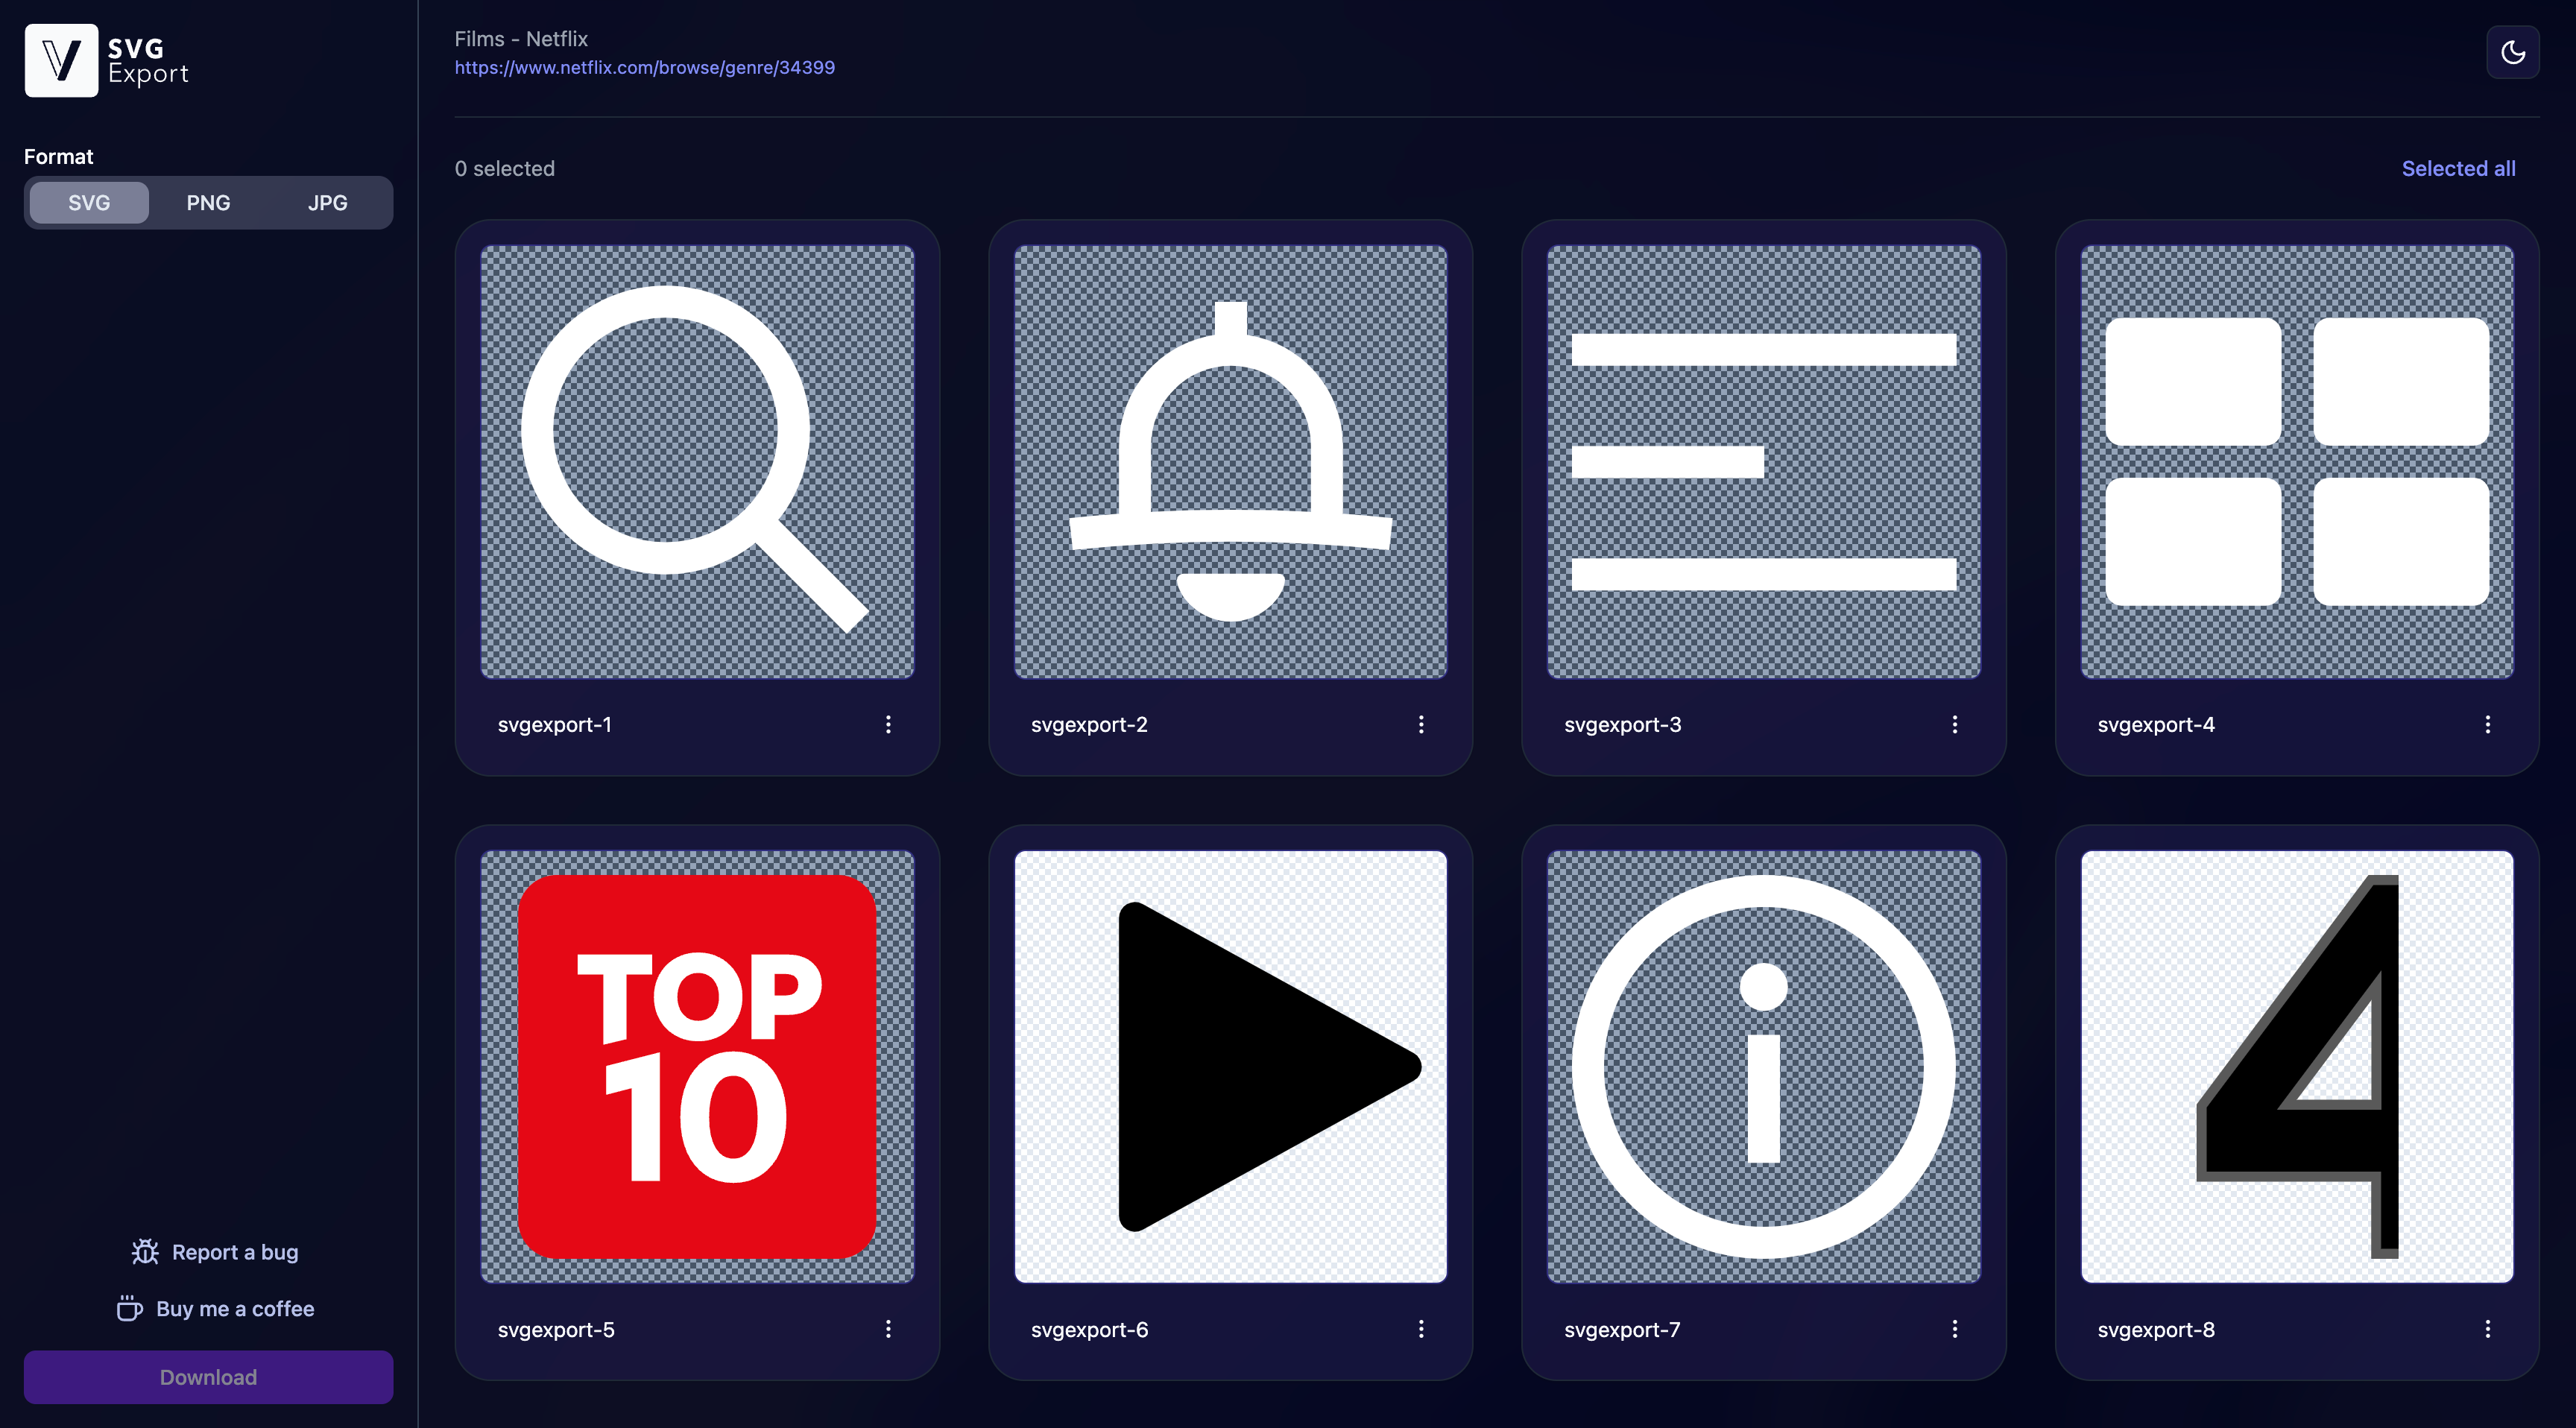2576x1428 pixels.
Task: Expand options for svgexport-5
Action: pos(890,1330)
